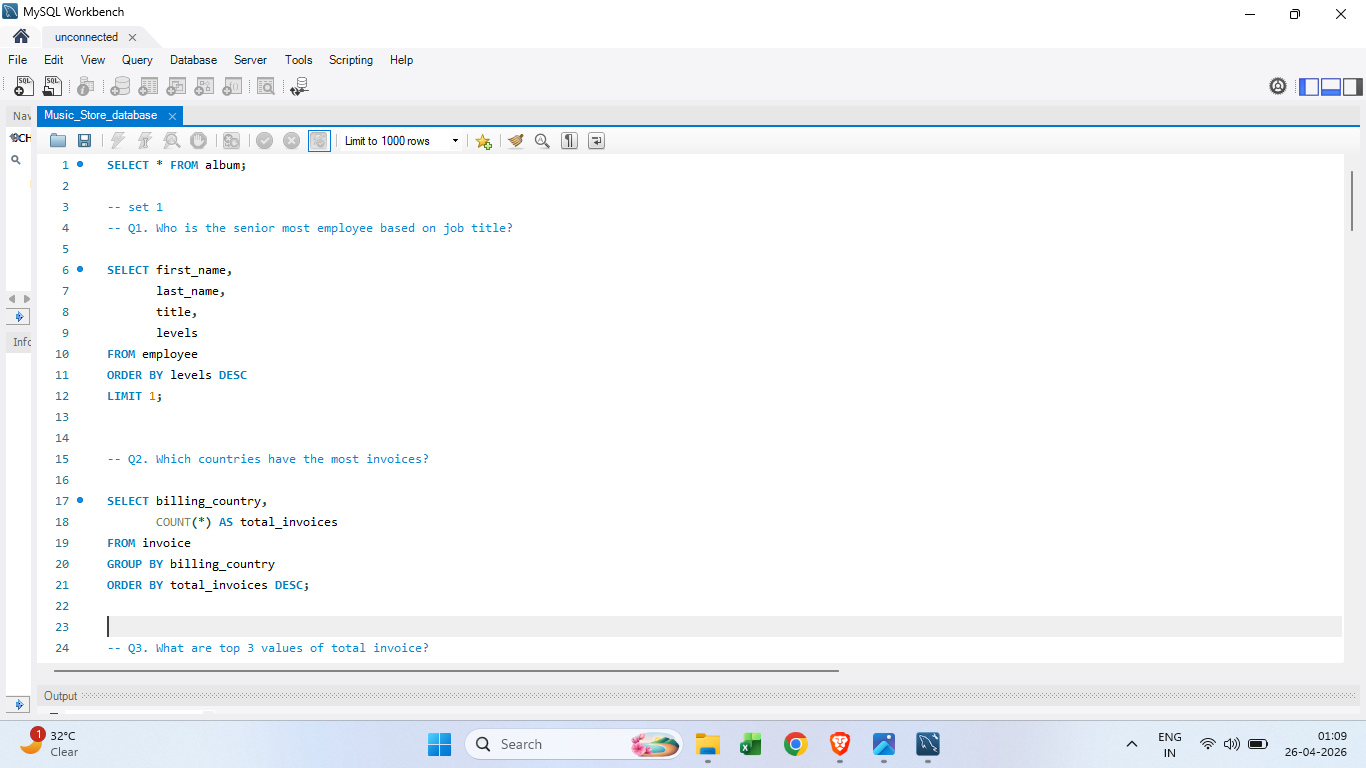
Task: Save snippet with star icon
Action: tap(483, 141)
